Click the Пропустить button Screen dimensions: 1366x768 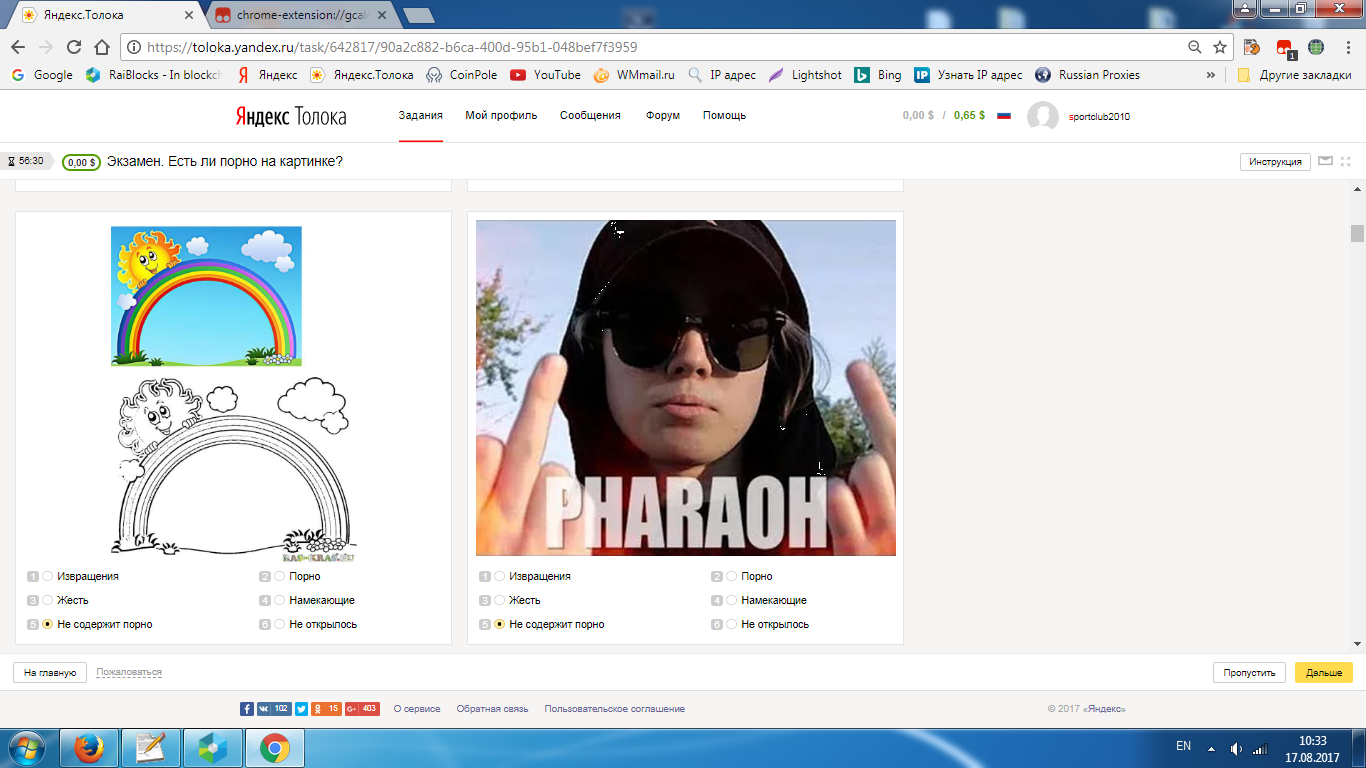click(x=1249, y=673)
